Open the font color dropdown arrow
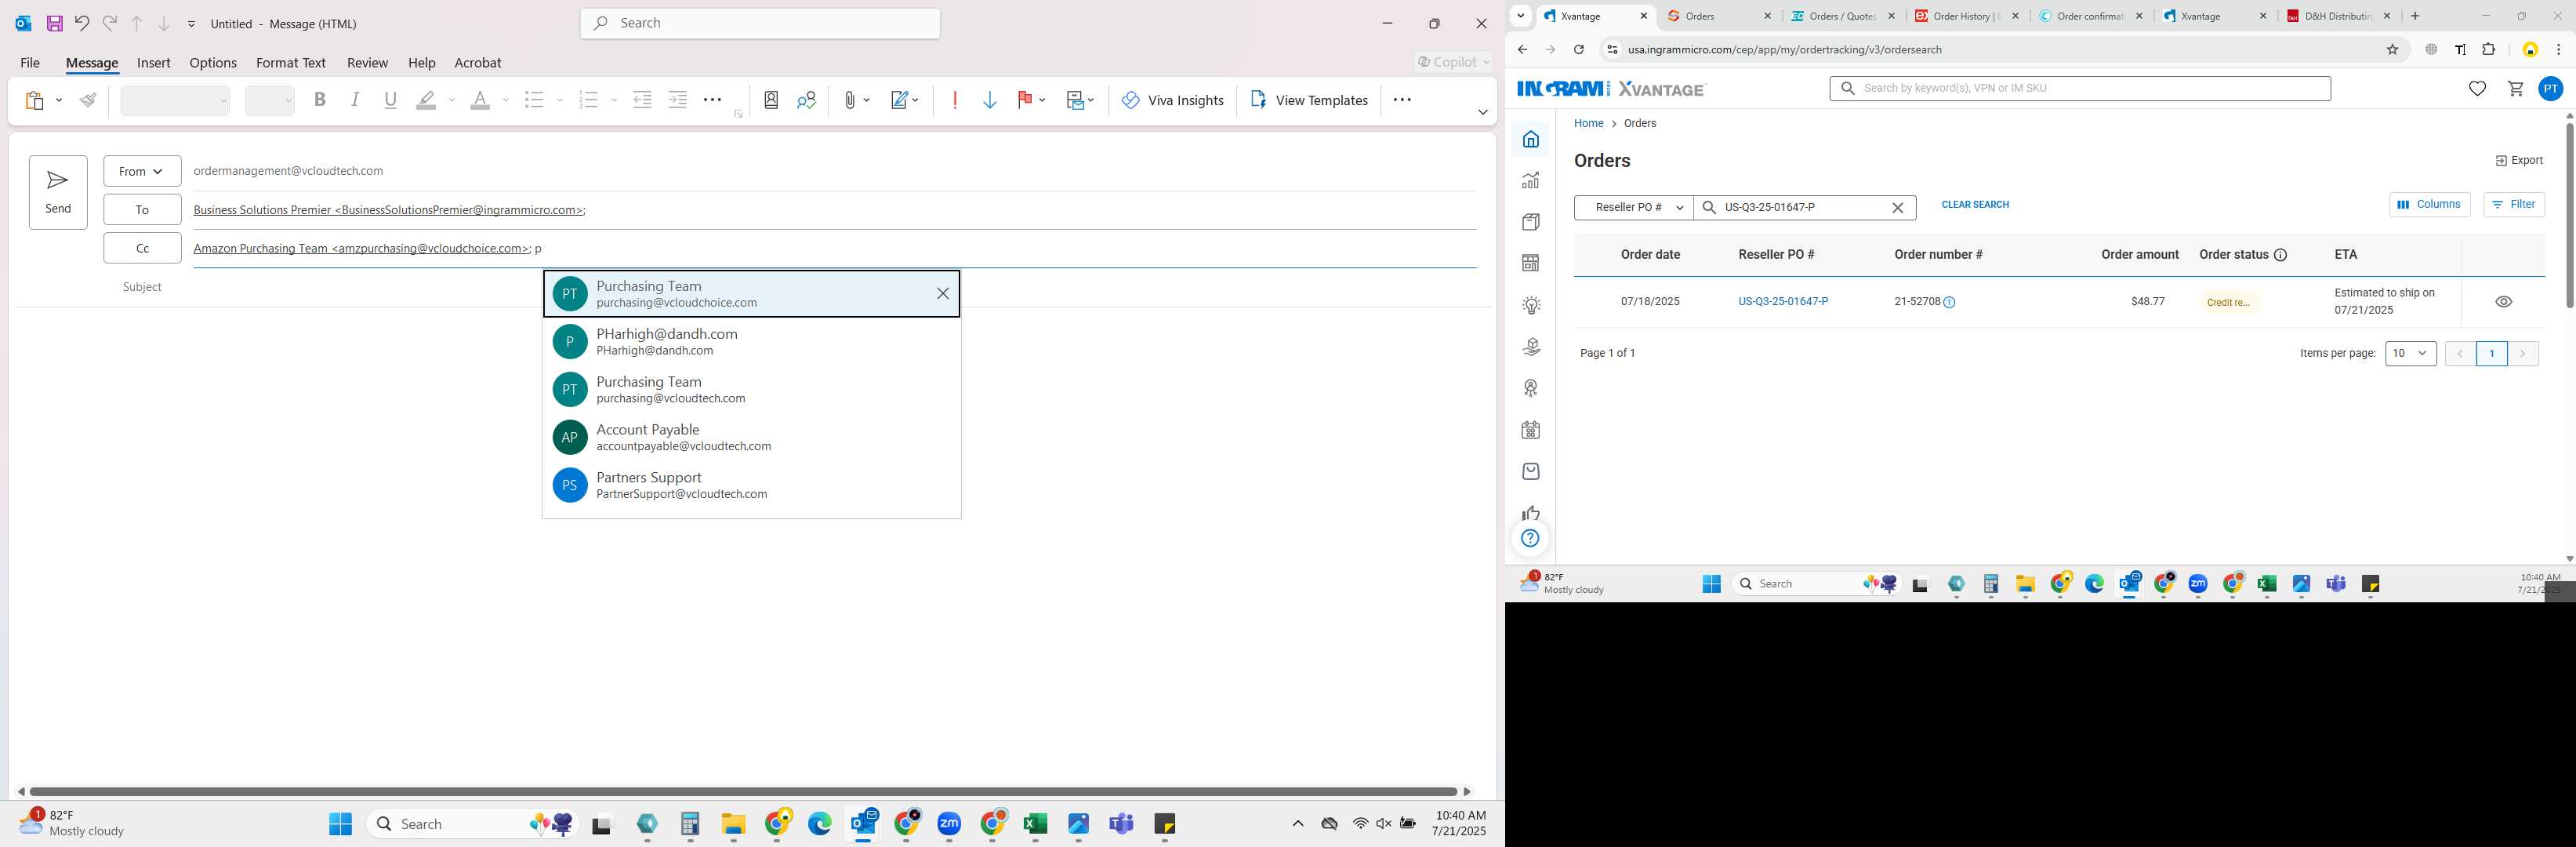The height and width of the screenshot is (847, 2576). pos(506,100)
